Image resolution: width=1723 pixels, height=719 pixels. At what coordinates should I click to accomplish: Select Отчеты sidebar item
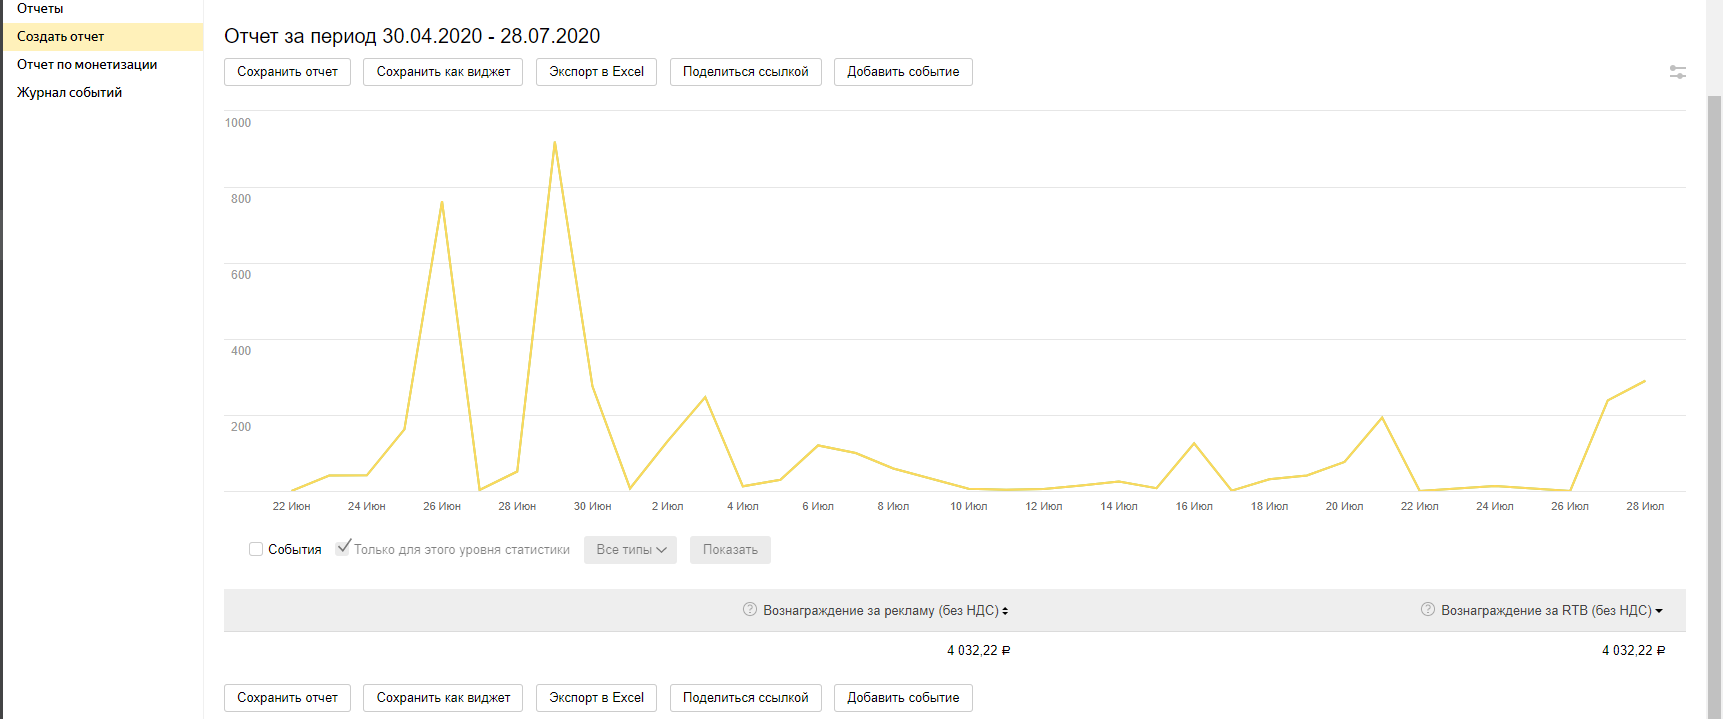pyautogui.click(x=40, y=9)
